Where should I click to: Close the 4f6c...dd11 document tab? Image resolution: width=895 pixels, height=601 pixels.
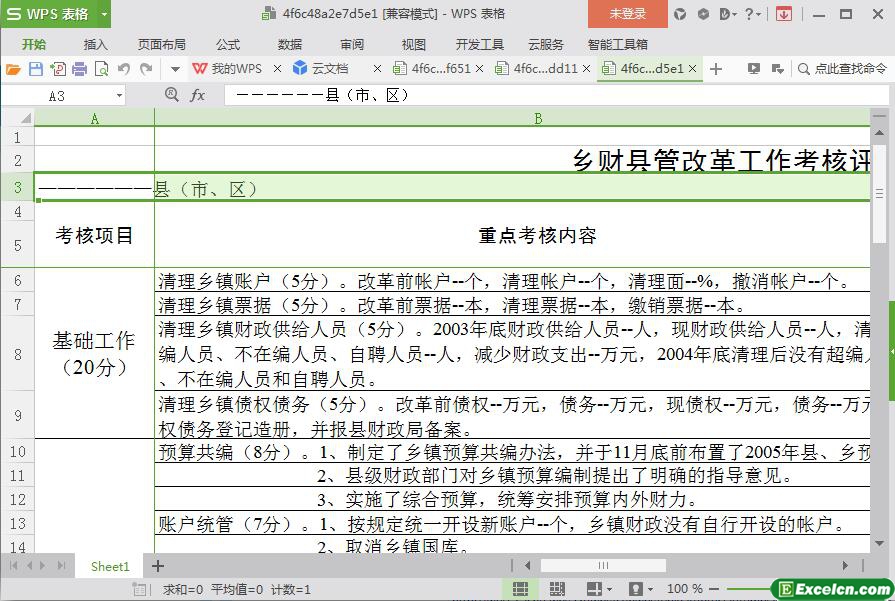point(586,69)
